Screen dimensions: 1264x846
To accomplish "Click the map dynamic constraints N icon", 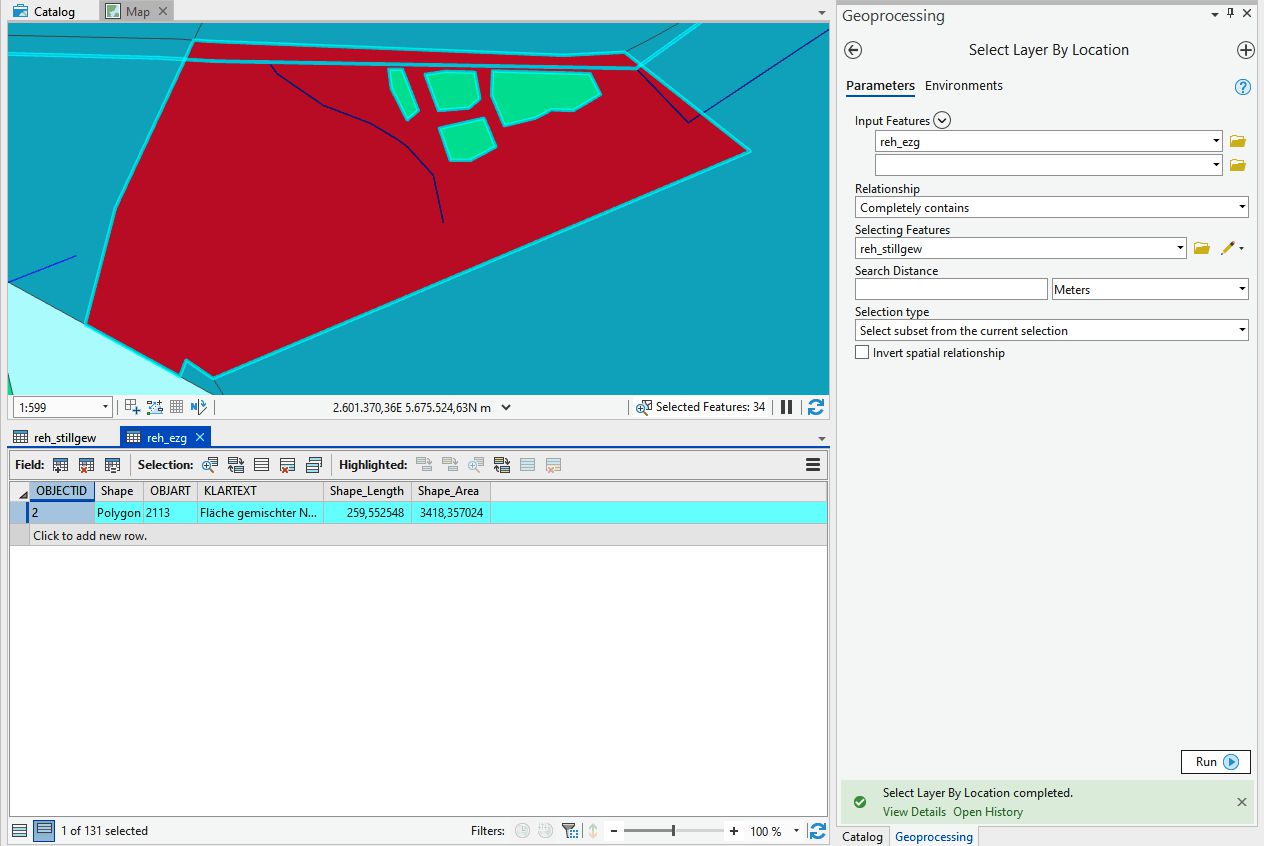I will pyautogui.click(x=198, y=407).
